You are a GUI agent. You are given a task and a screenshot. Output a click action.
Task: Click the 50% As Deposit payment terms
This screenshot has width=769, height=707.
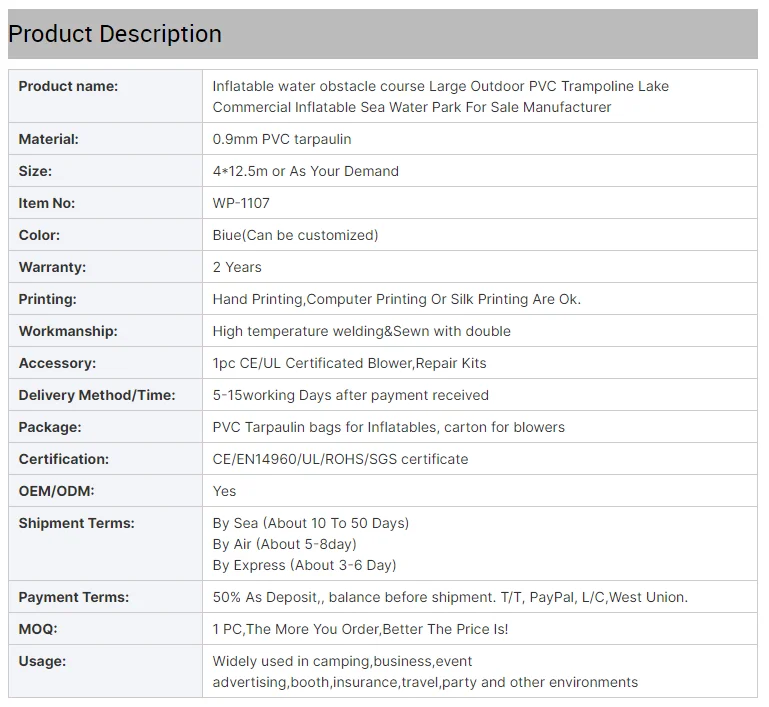(450, 597)
